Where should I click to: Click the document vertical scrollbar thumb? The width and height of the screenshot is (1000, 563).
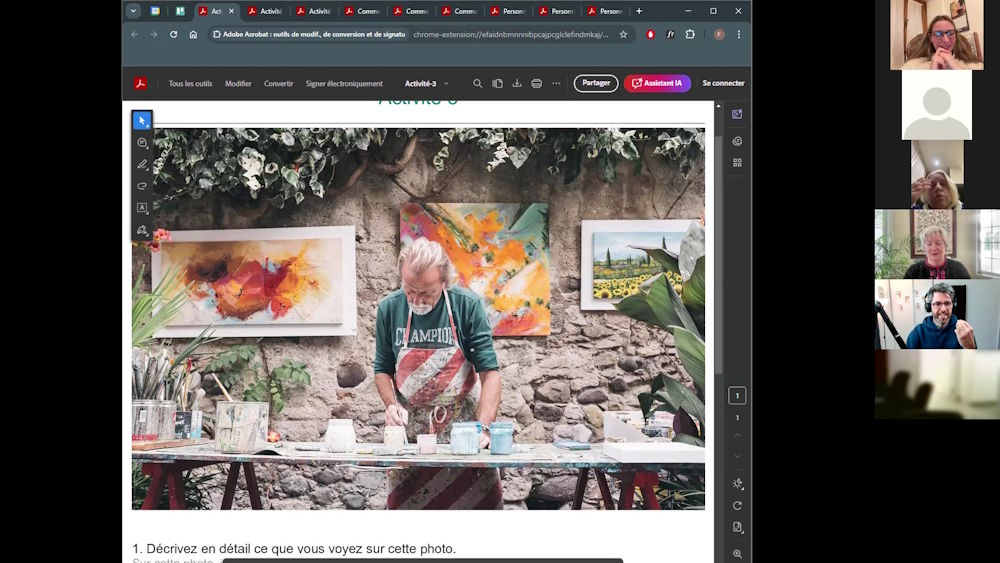[719, 255]
